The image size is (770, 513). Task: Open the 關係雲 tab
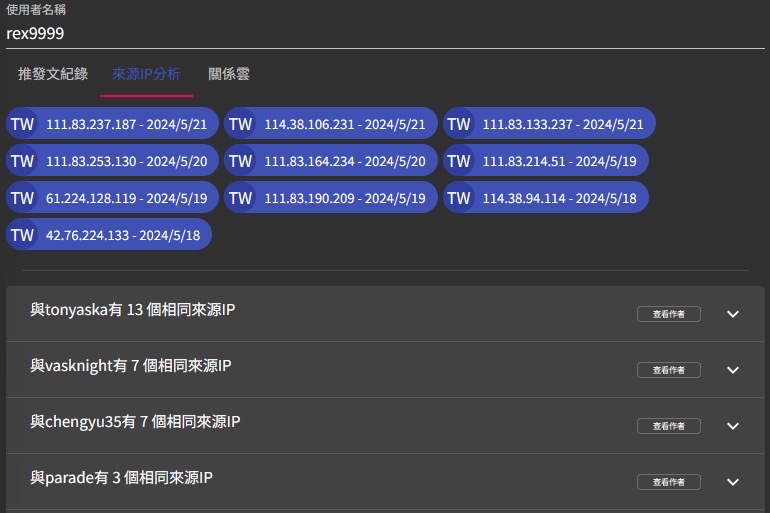coord(229,74)
